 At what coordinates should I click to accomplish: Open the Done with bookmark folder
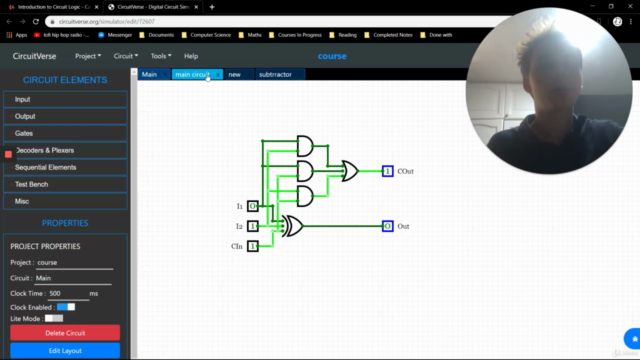coord(436,35)
